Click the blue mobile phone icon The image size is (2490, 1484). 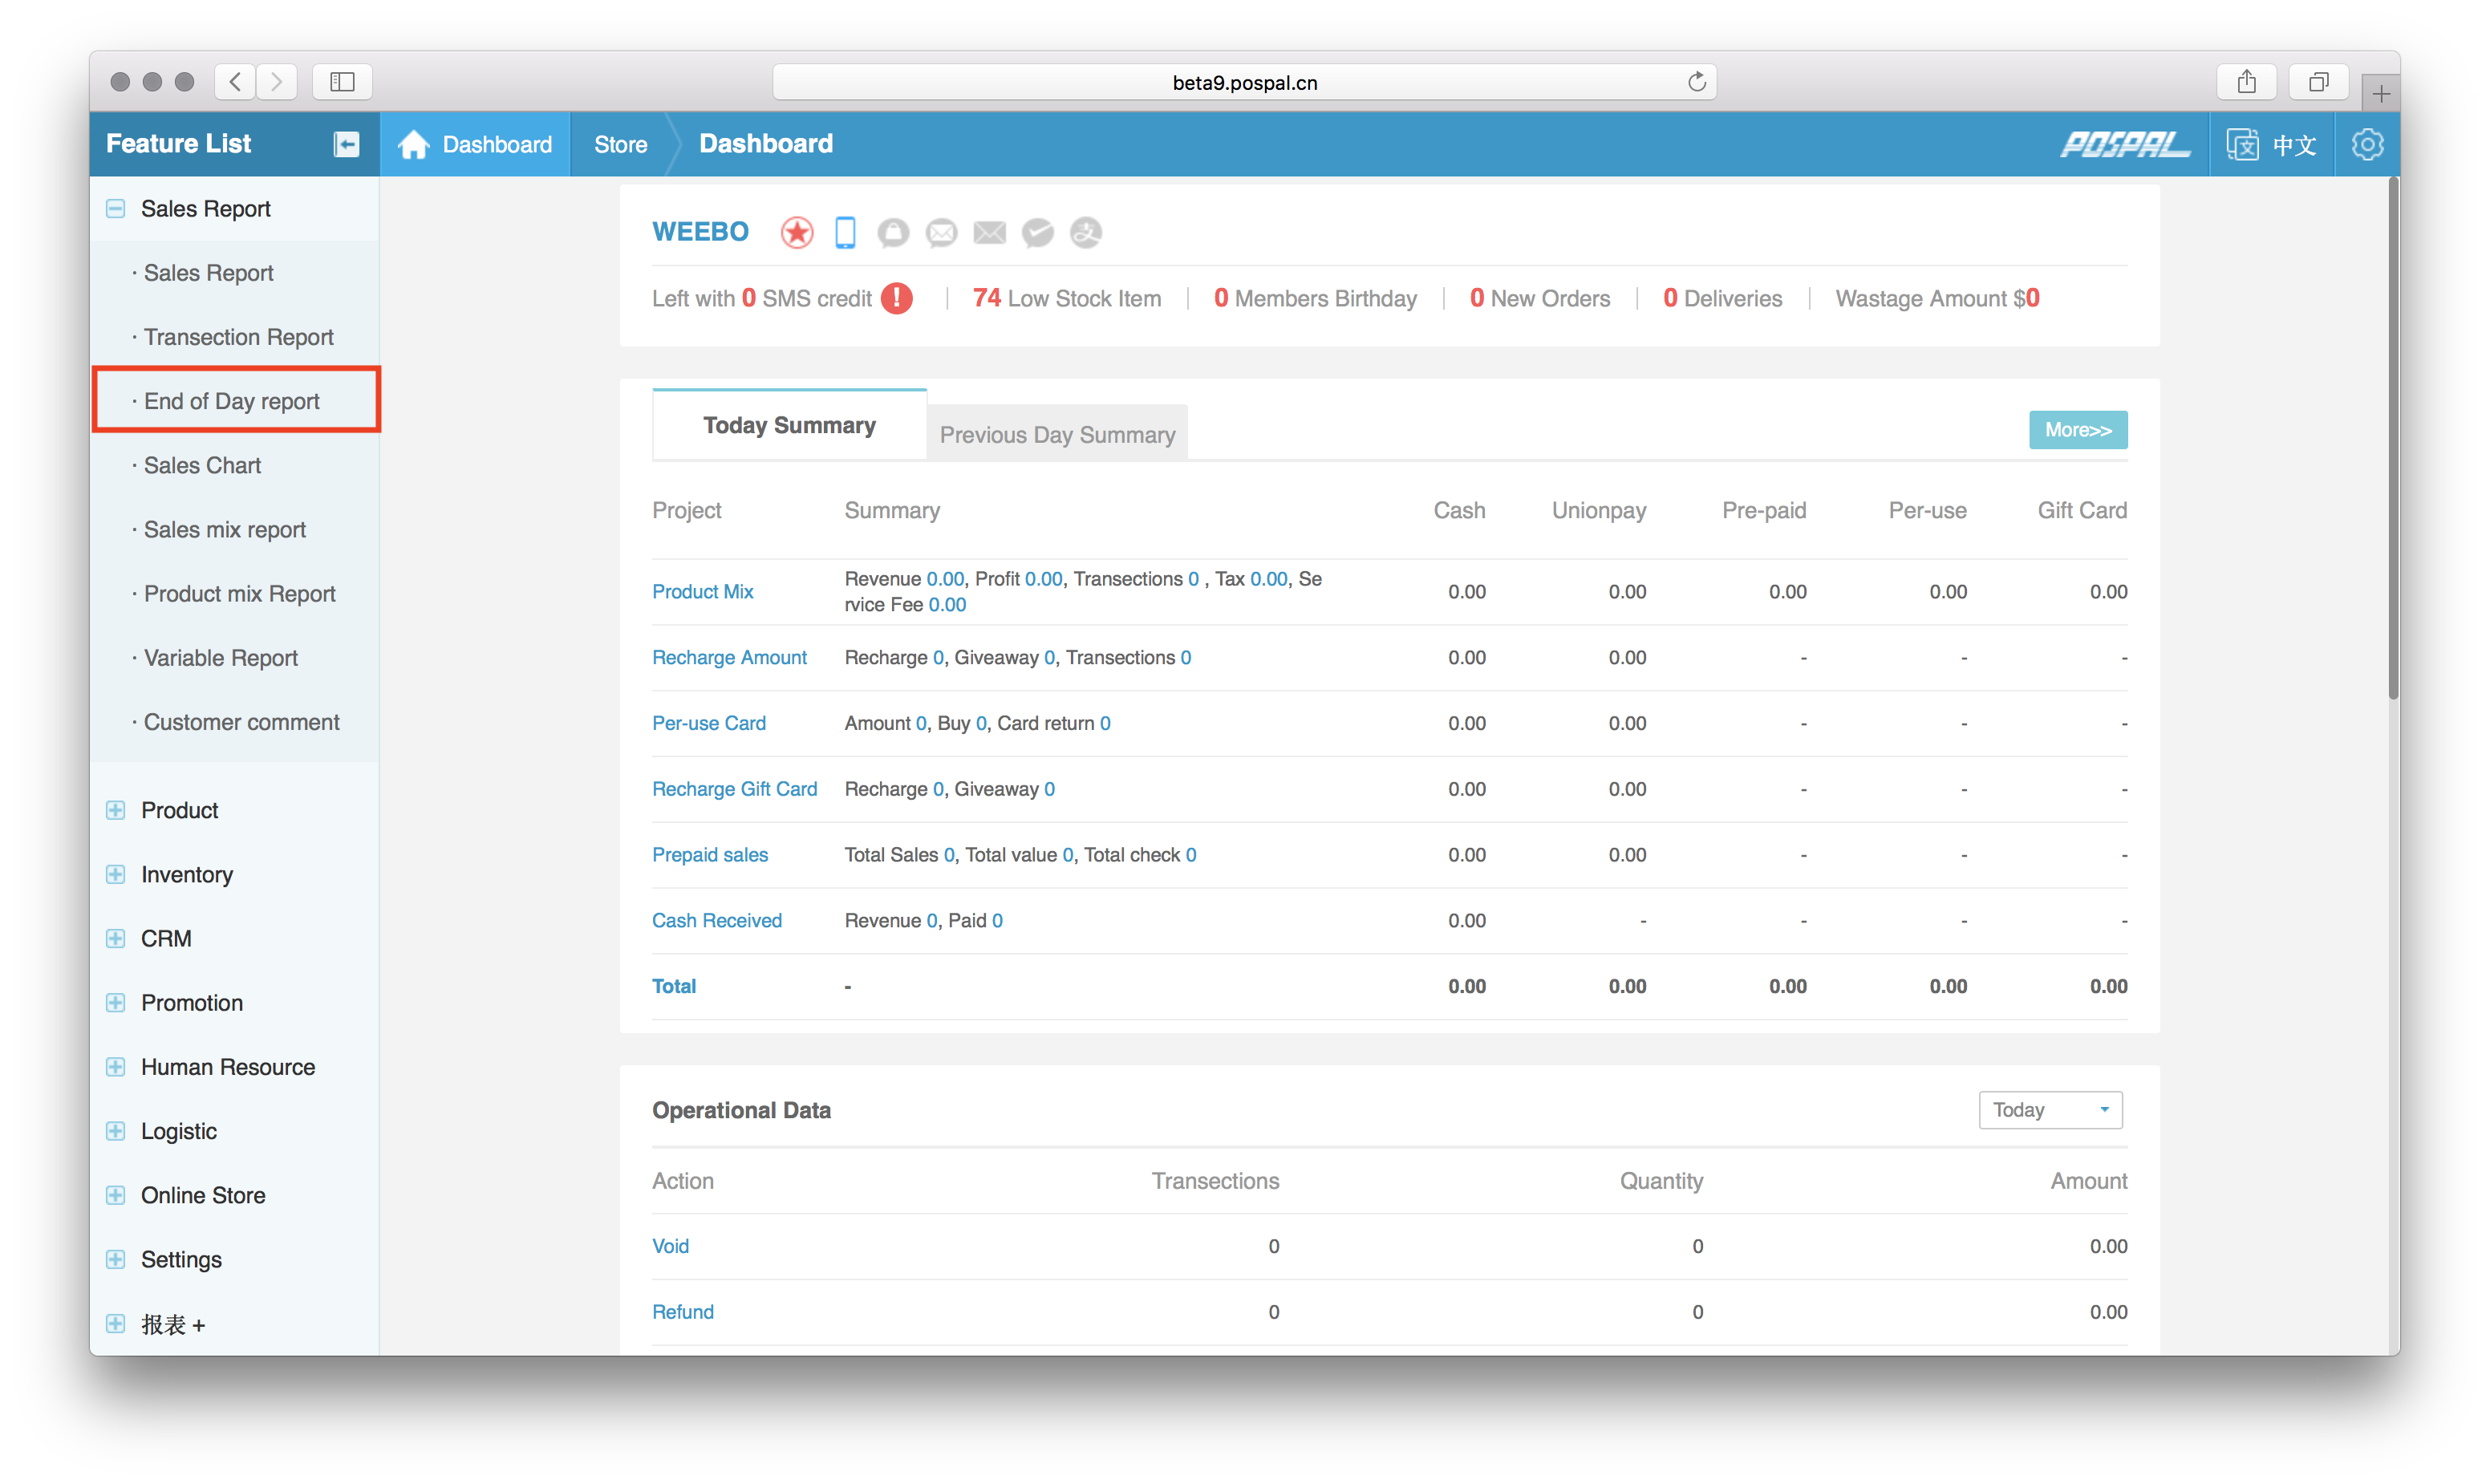845,232
